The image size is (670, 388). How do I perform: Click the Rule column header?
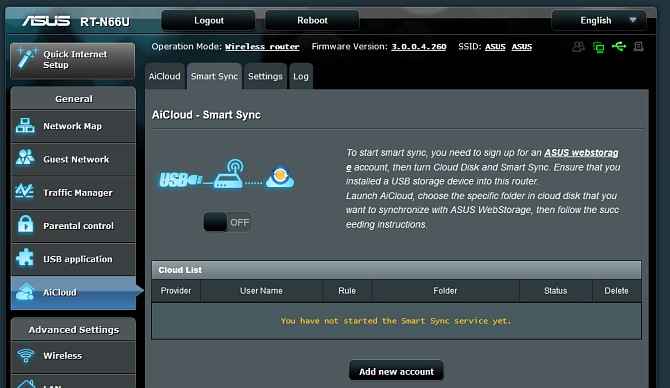coord(347,291)
